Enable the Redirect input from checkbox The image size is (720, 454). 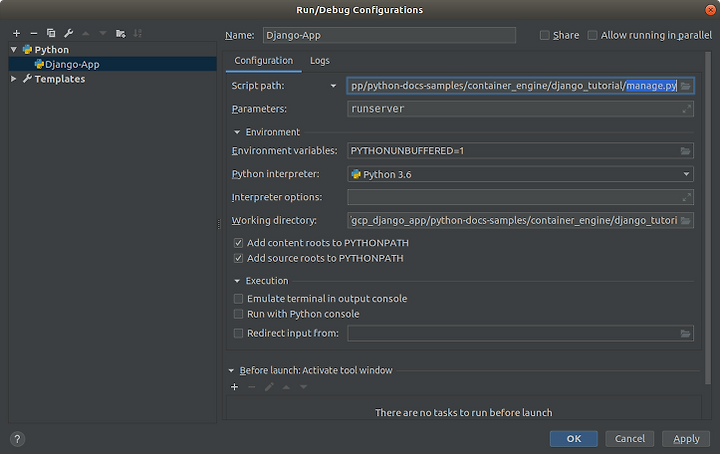tap(238, 333)
